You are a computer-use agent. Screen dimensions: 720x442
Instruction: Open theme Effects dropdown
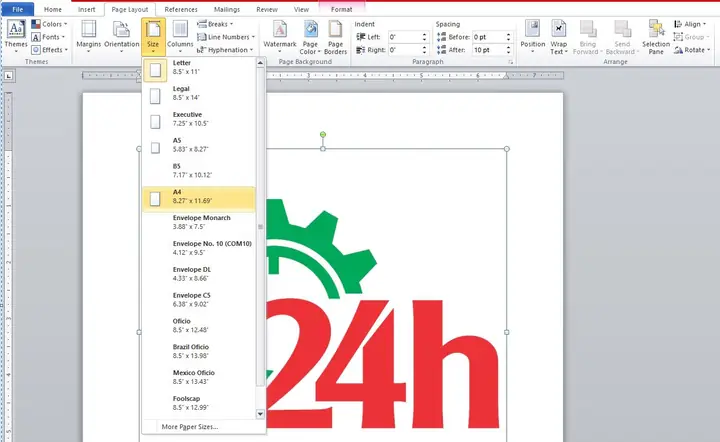(x=50, y=50)
